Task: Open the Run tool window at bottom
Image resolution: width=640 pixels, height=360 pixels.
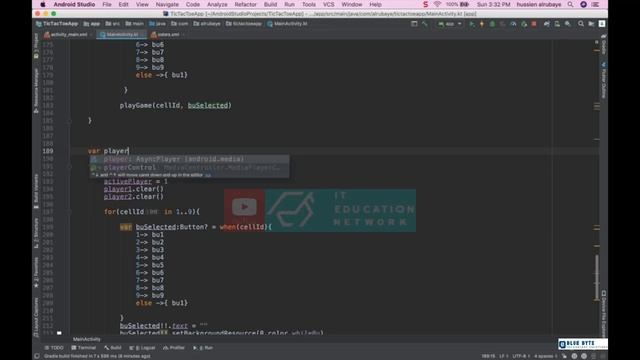Action: 203,348
